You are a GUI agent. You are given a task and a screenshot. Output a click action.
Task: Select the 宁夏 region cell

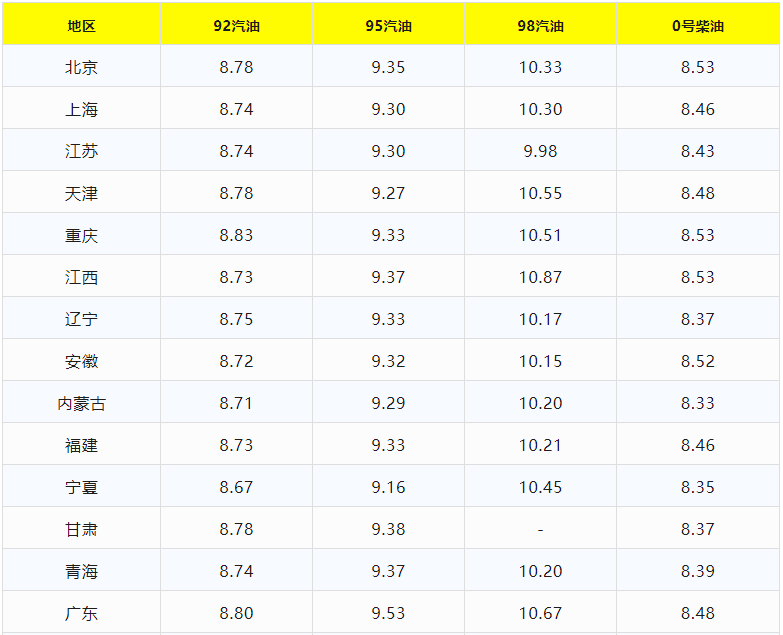[81, 487]
